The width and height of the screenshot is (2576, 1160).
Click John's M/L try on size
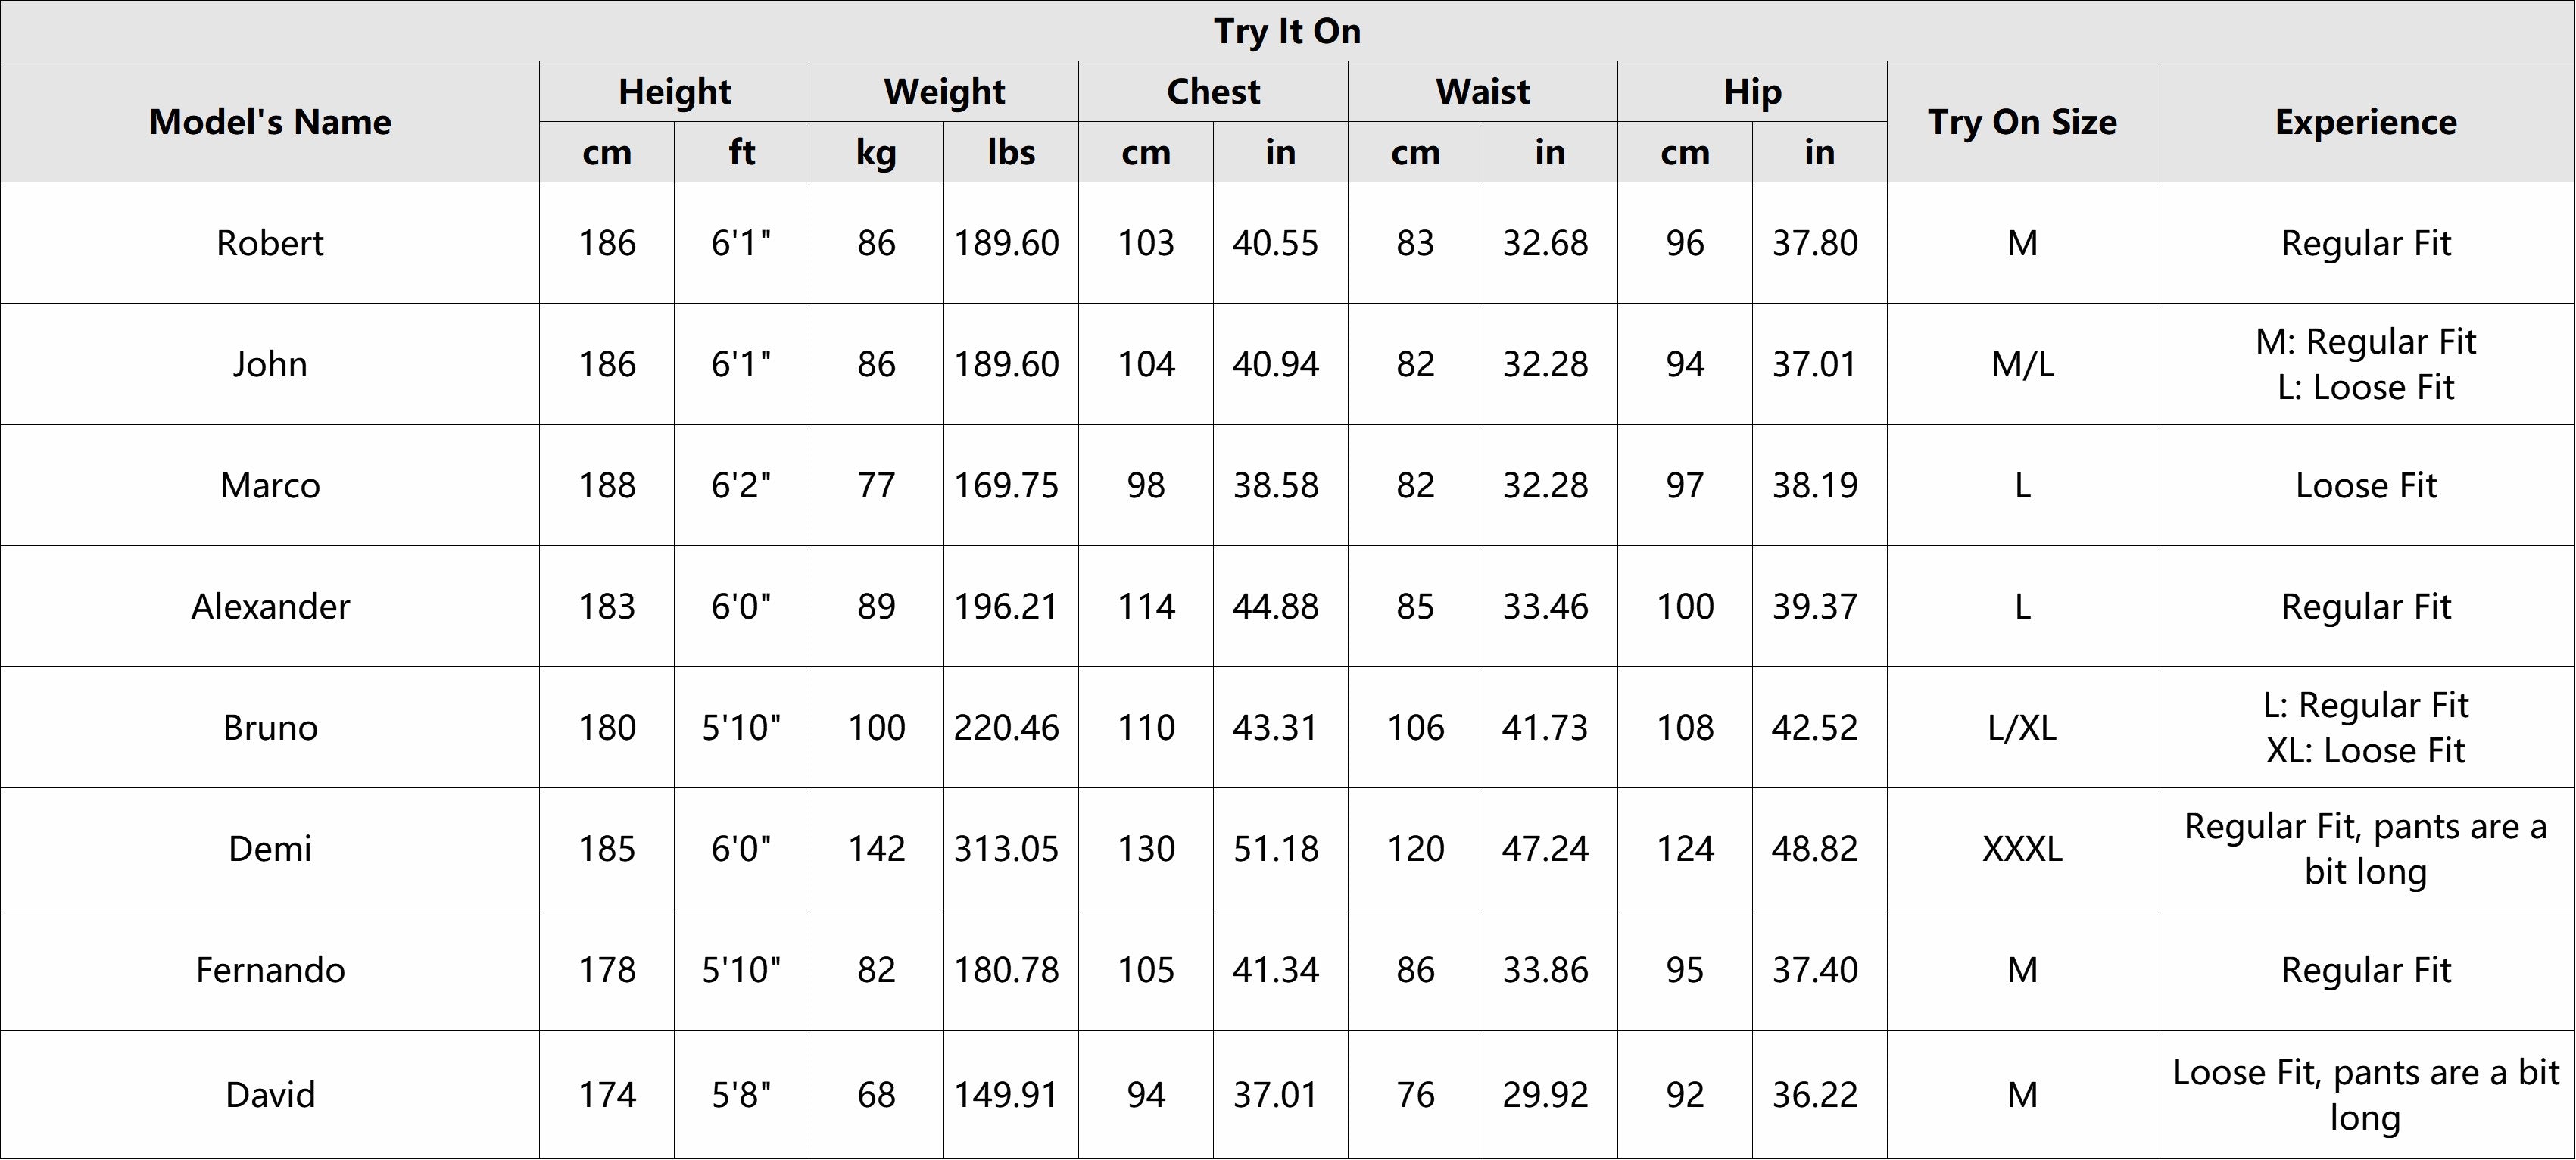pos(2021,364)
